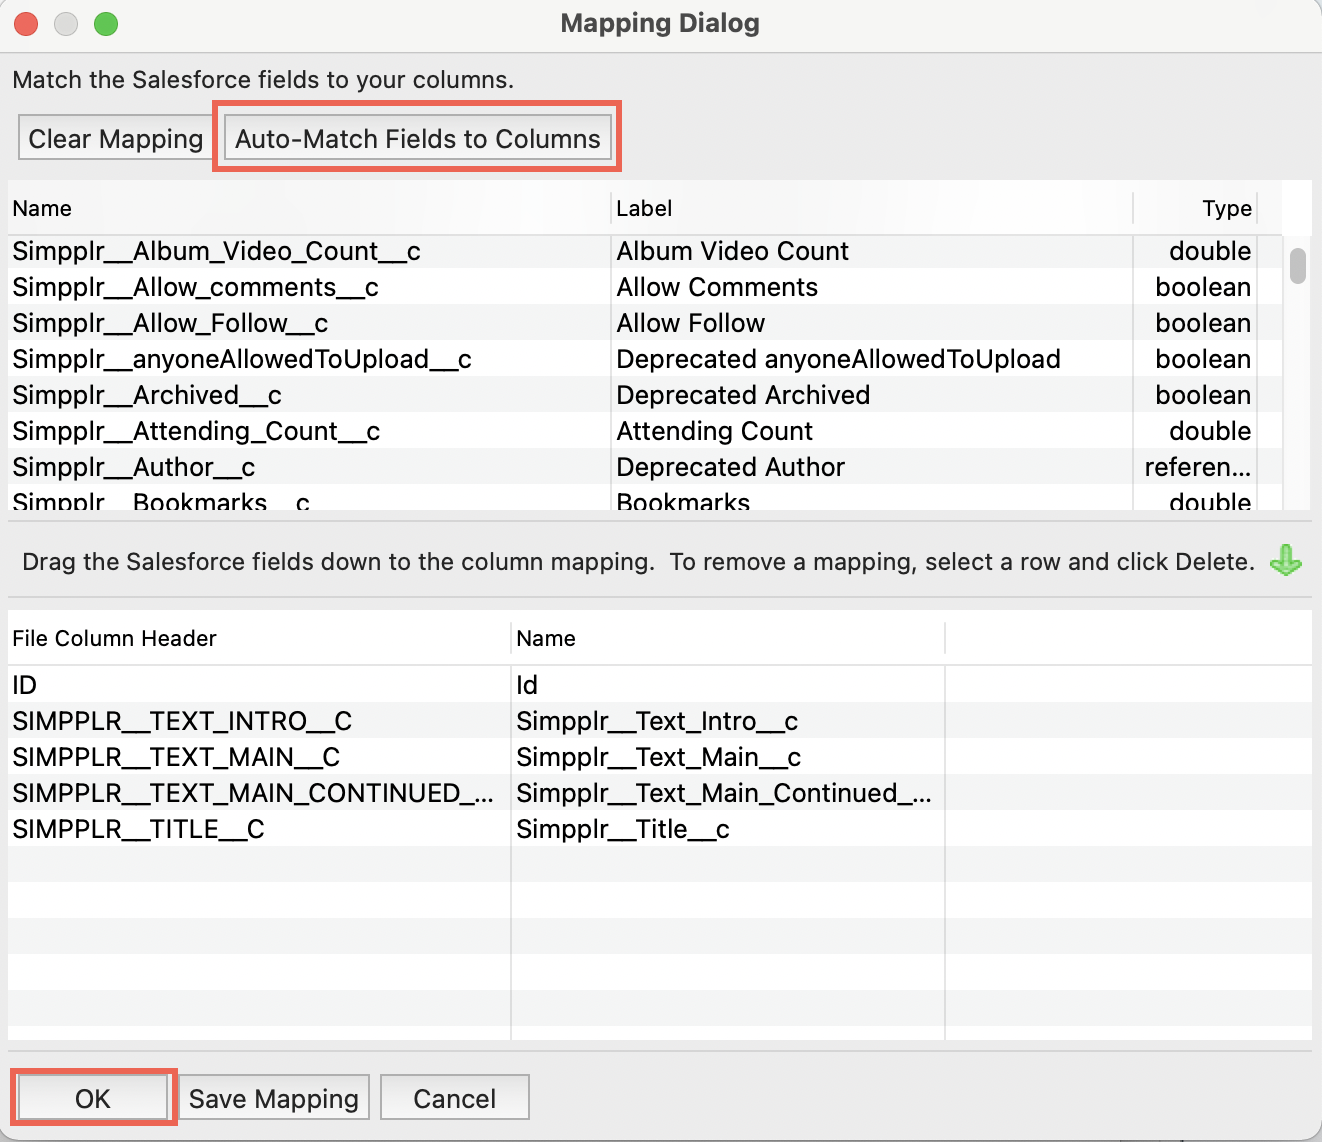The width and height of the screenshot is (1322, 1142).
Task: Click the Album Video Count label
Action: click(733, 251)
